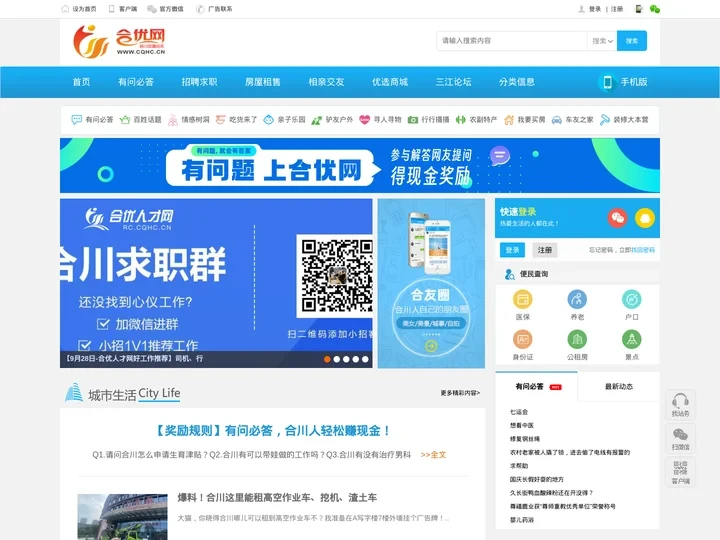Open 分类信息 in the main navigation
This screenshot has height=540, width=720.
(x=517, y=82)
